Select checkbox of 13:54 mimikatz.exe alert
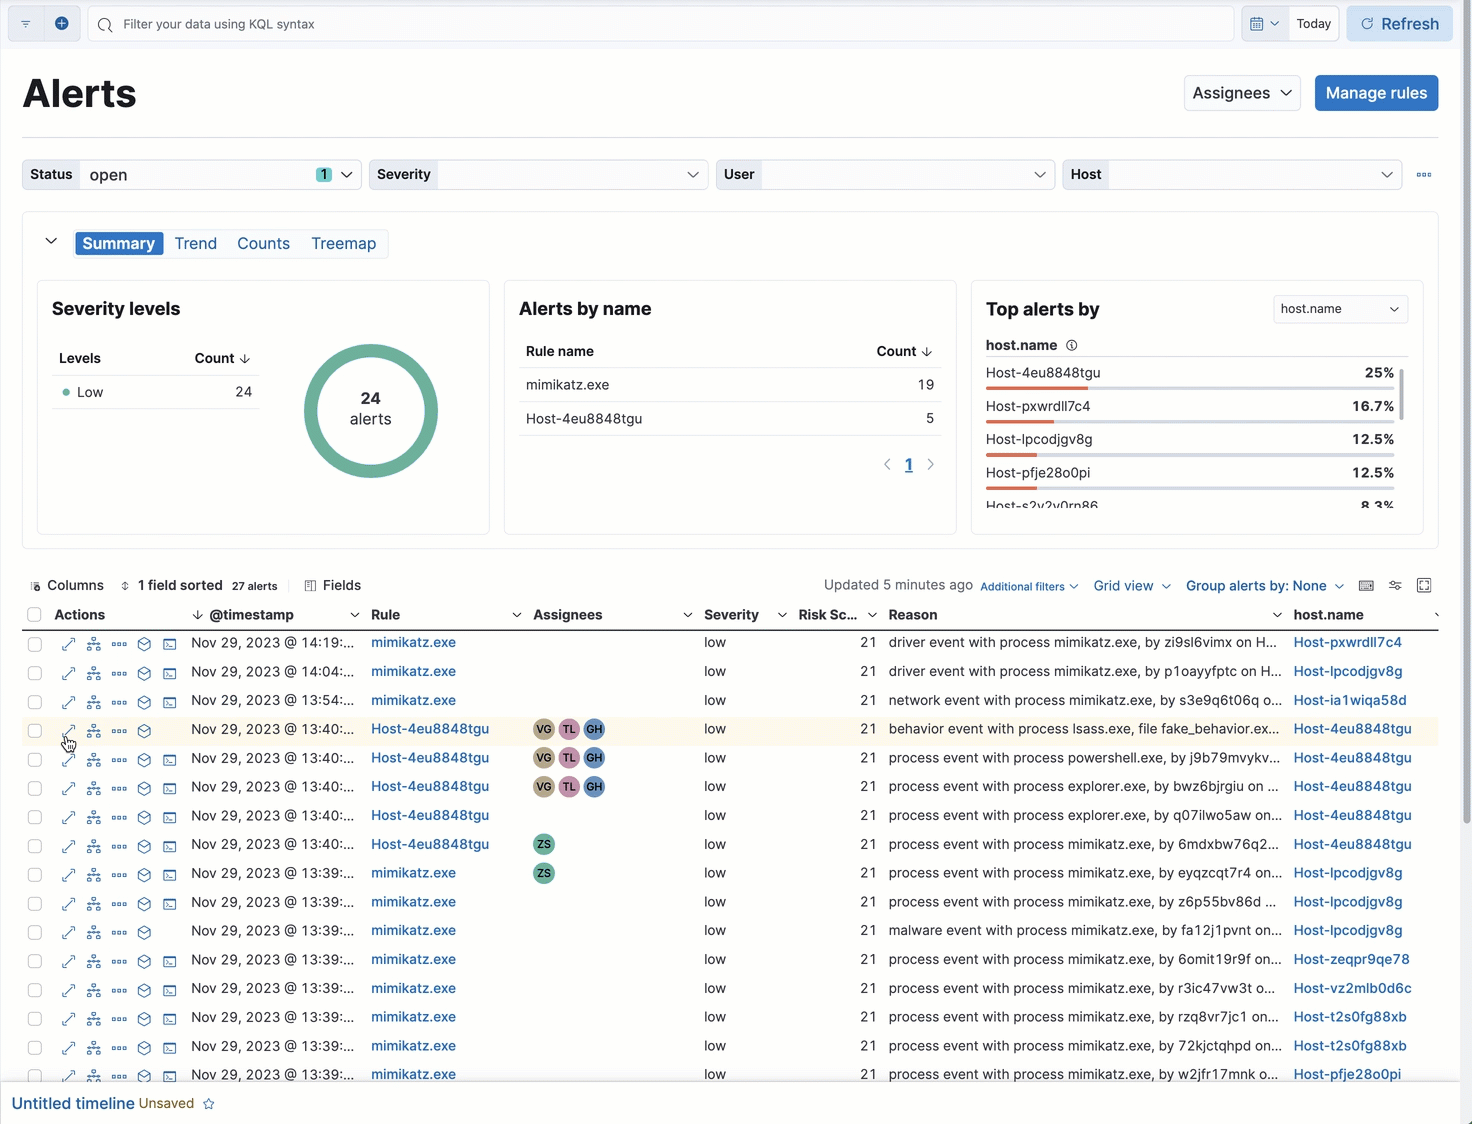This screenshot has height=1124, width=1472. 35,702
